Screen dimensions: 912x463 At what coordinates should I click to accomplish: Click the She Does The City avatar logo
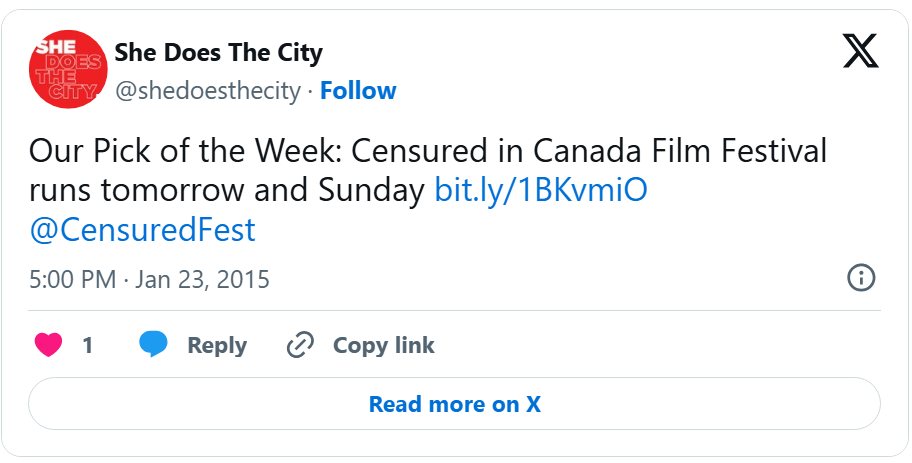(x=69, y=69)
